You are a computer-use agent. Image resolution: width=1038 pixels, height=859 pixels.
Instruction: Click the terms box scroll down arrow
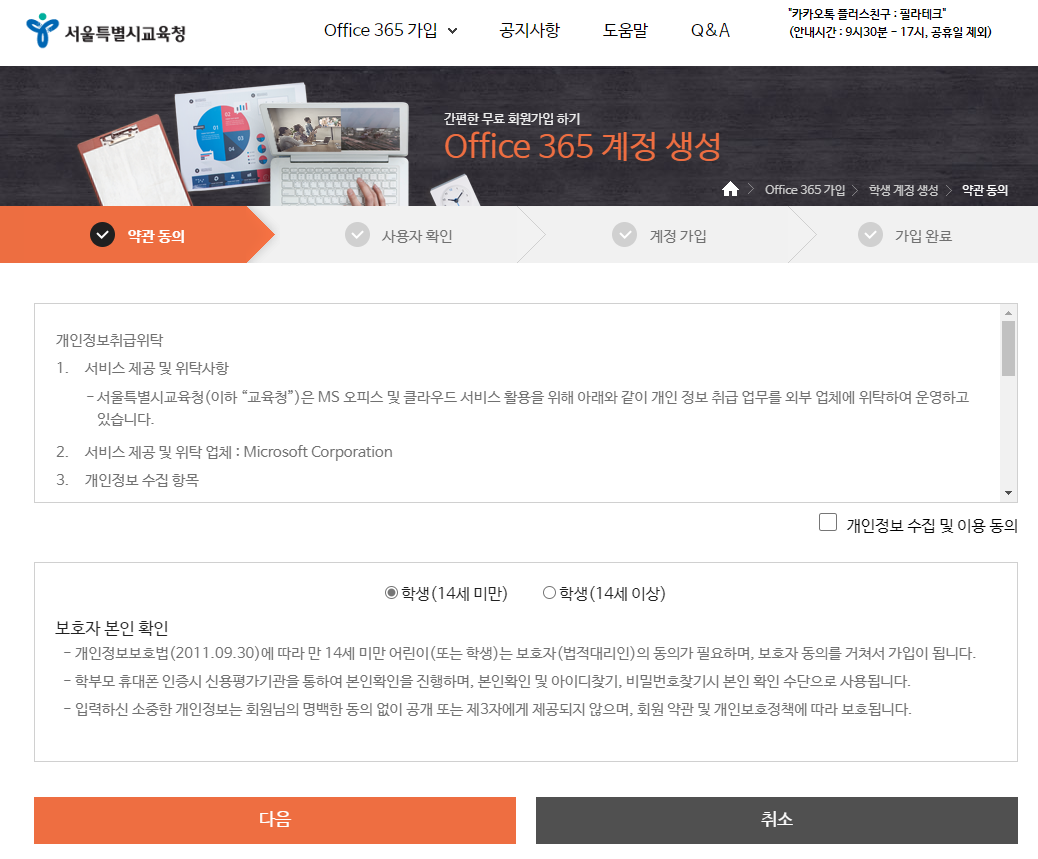pos(1008,493)
